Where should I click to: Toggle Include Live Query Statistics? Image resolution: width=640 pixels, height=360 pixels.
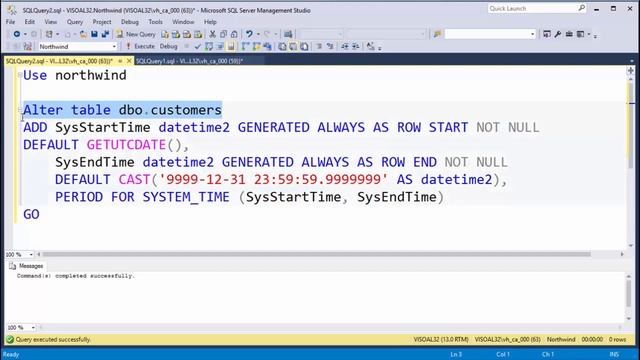pos(256,47)
